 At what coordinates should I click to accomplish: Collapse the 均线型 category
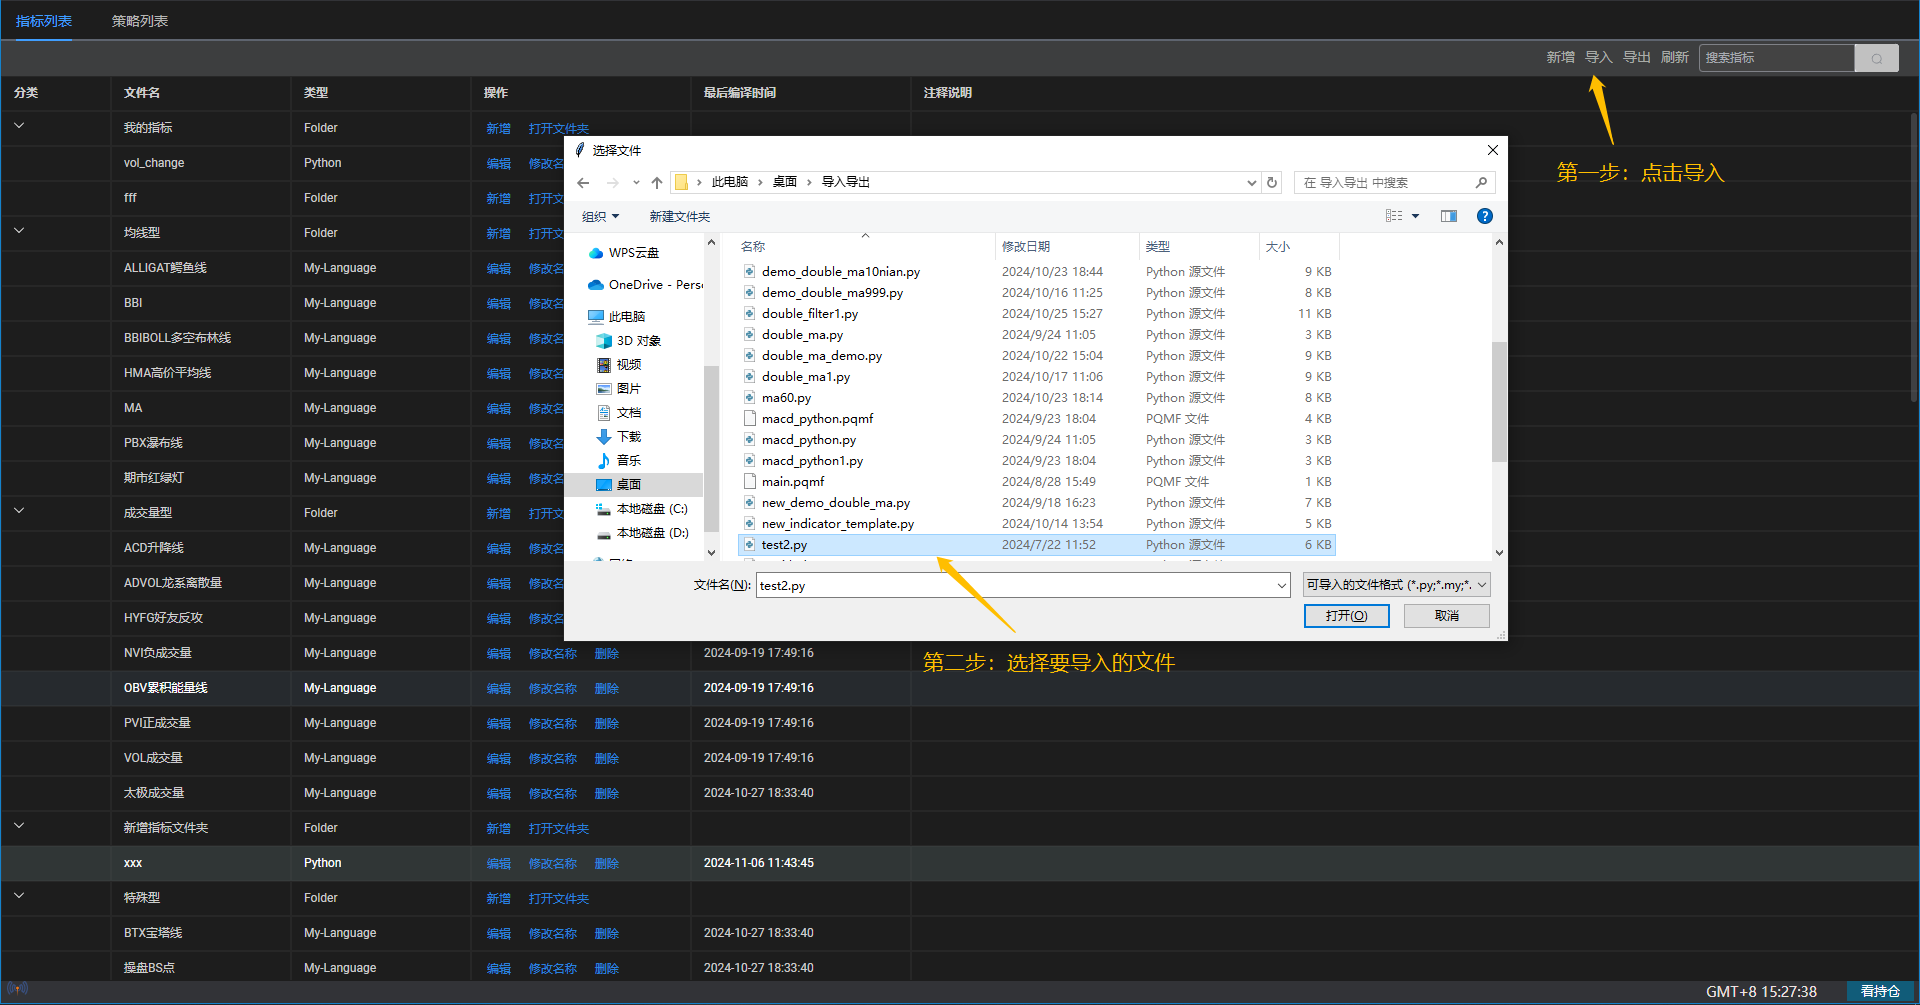tap(19, 231)
